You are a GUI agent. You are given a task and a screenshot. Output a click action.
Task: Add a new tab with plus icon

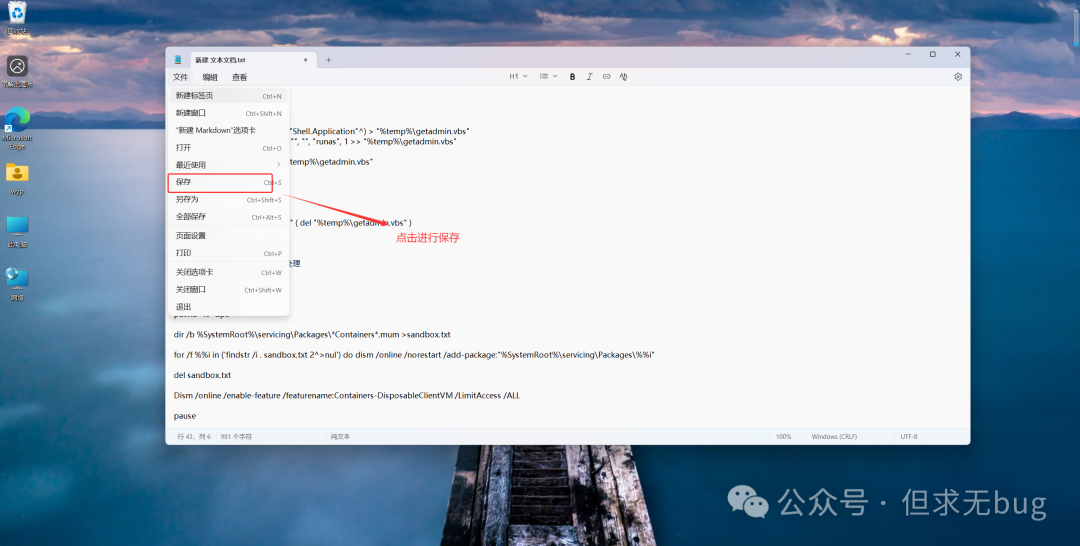(x=328, y=60)
